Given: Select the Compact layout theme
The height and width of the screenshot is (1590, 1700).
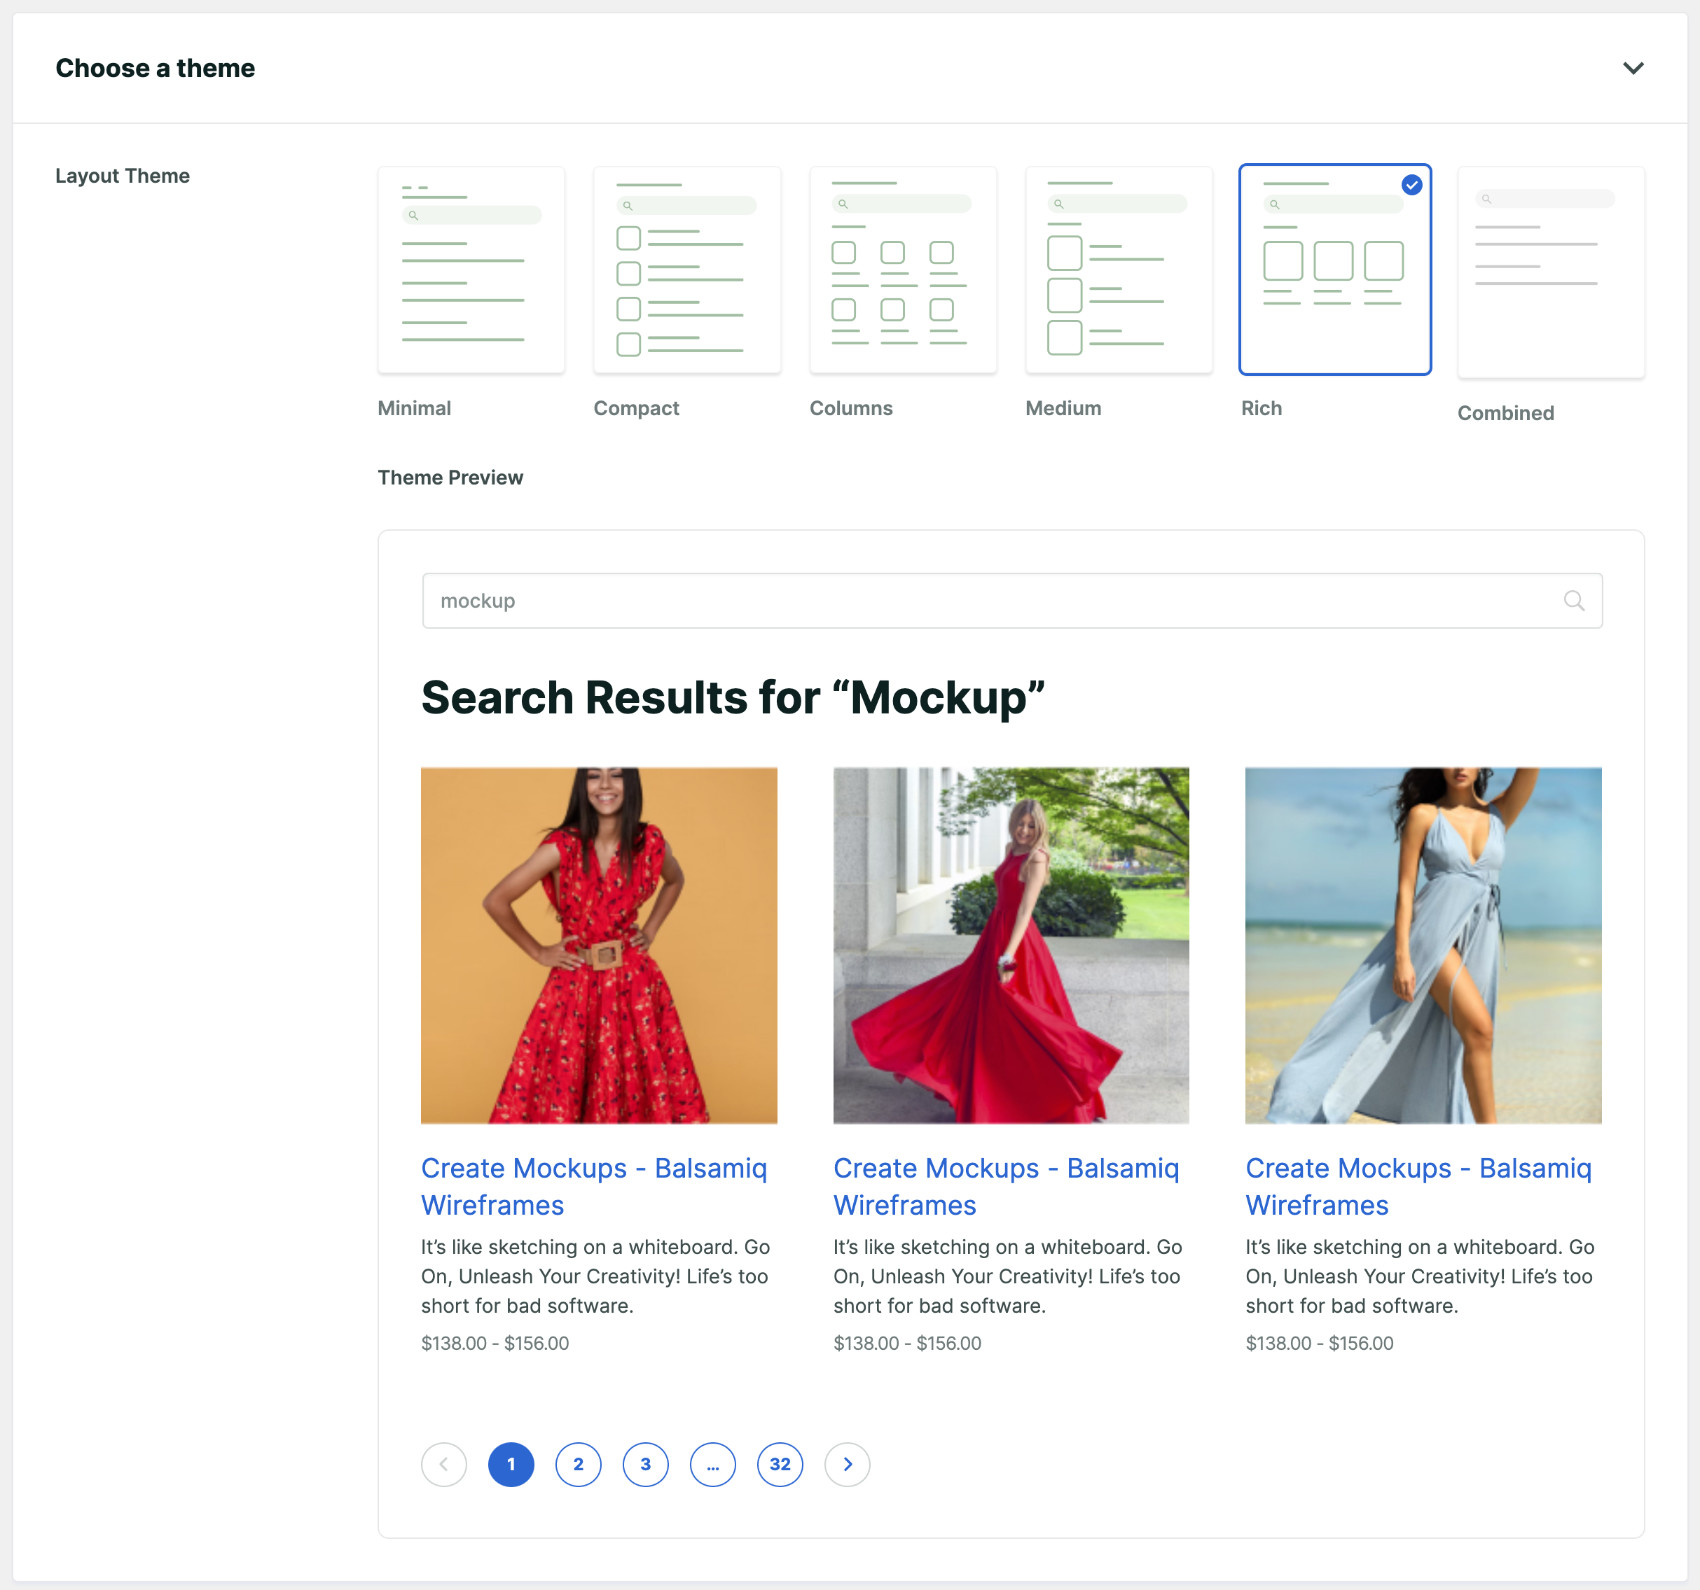Looking at the screenshot, I should [x=687, y=270].
